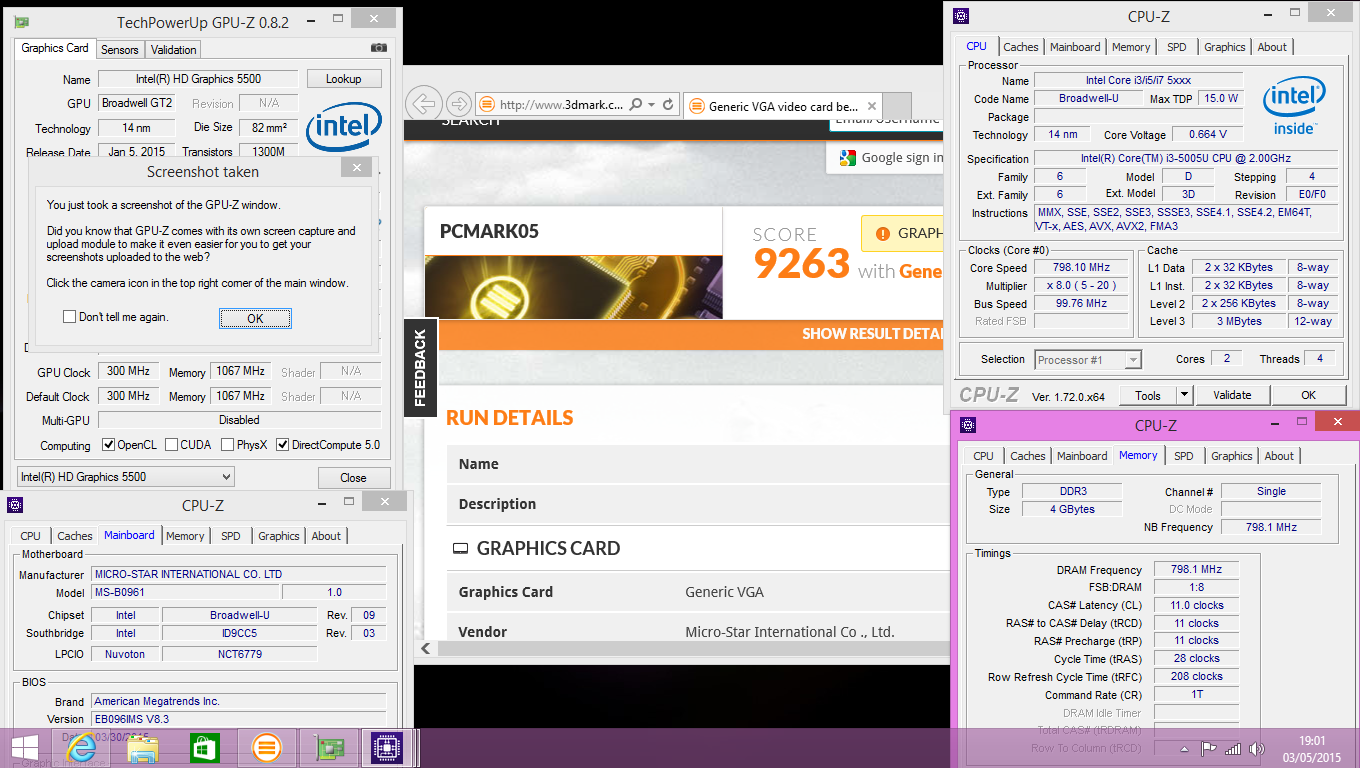The height and width of the screenshot is (768, 1360).
Task: Toggle the DirectCompute 5.0 checkbox
Action: coord(283,445)
